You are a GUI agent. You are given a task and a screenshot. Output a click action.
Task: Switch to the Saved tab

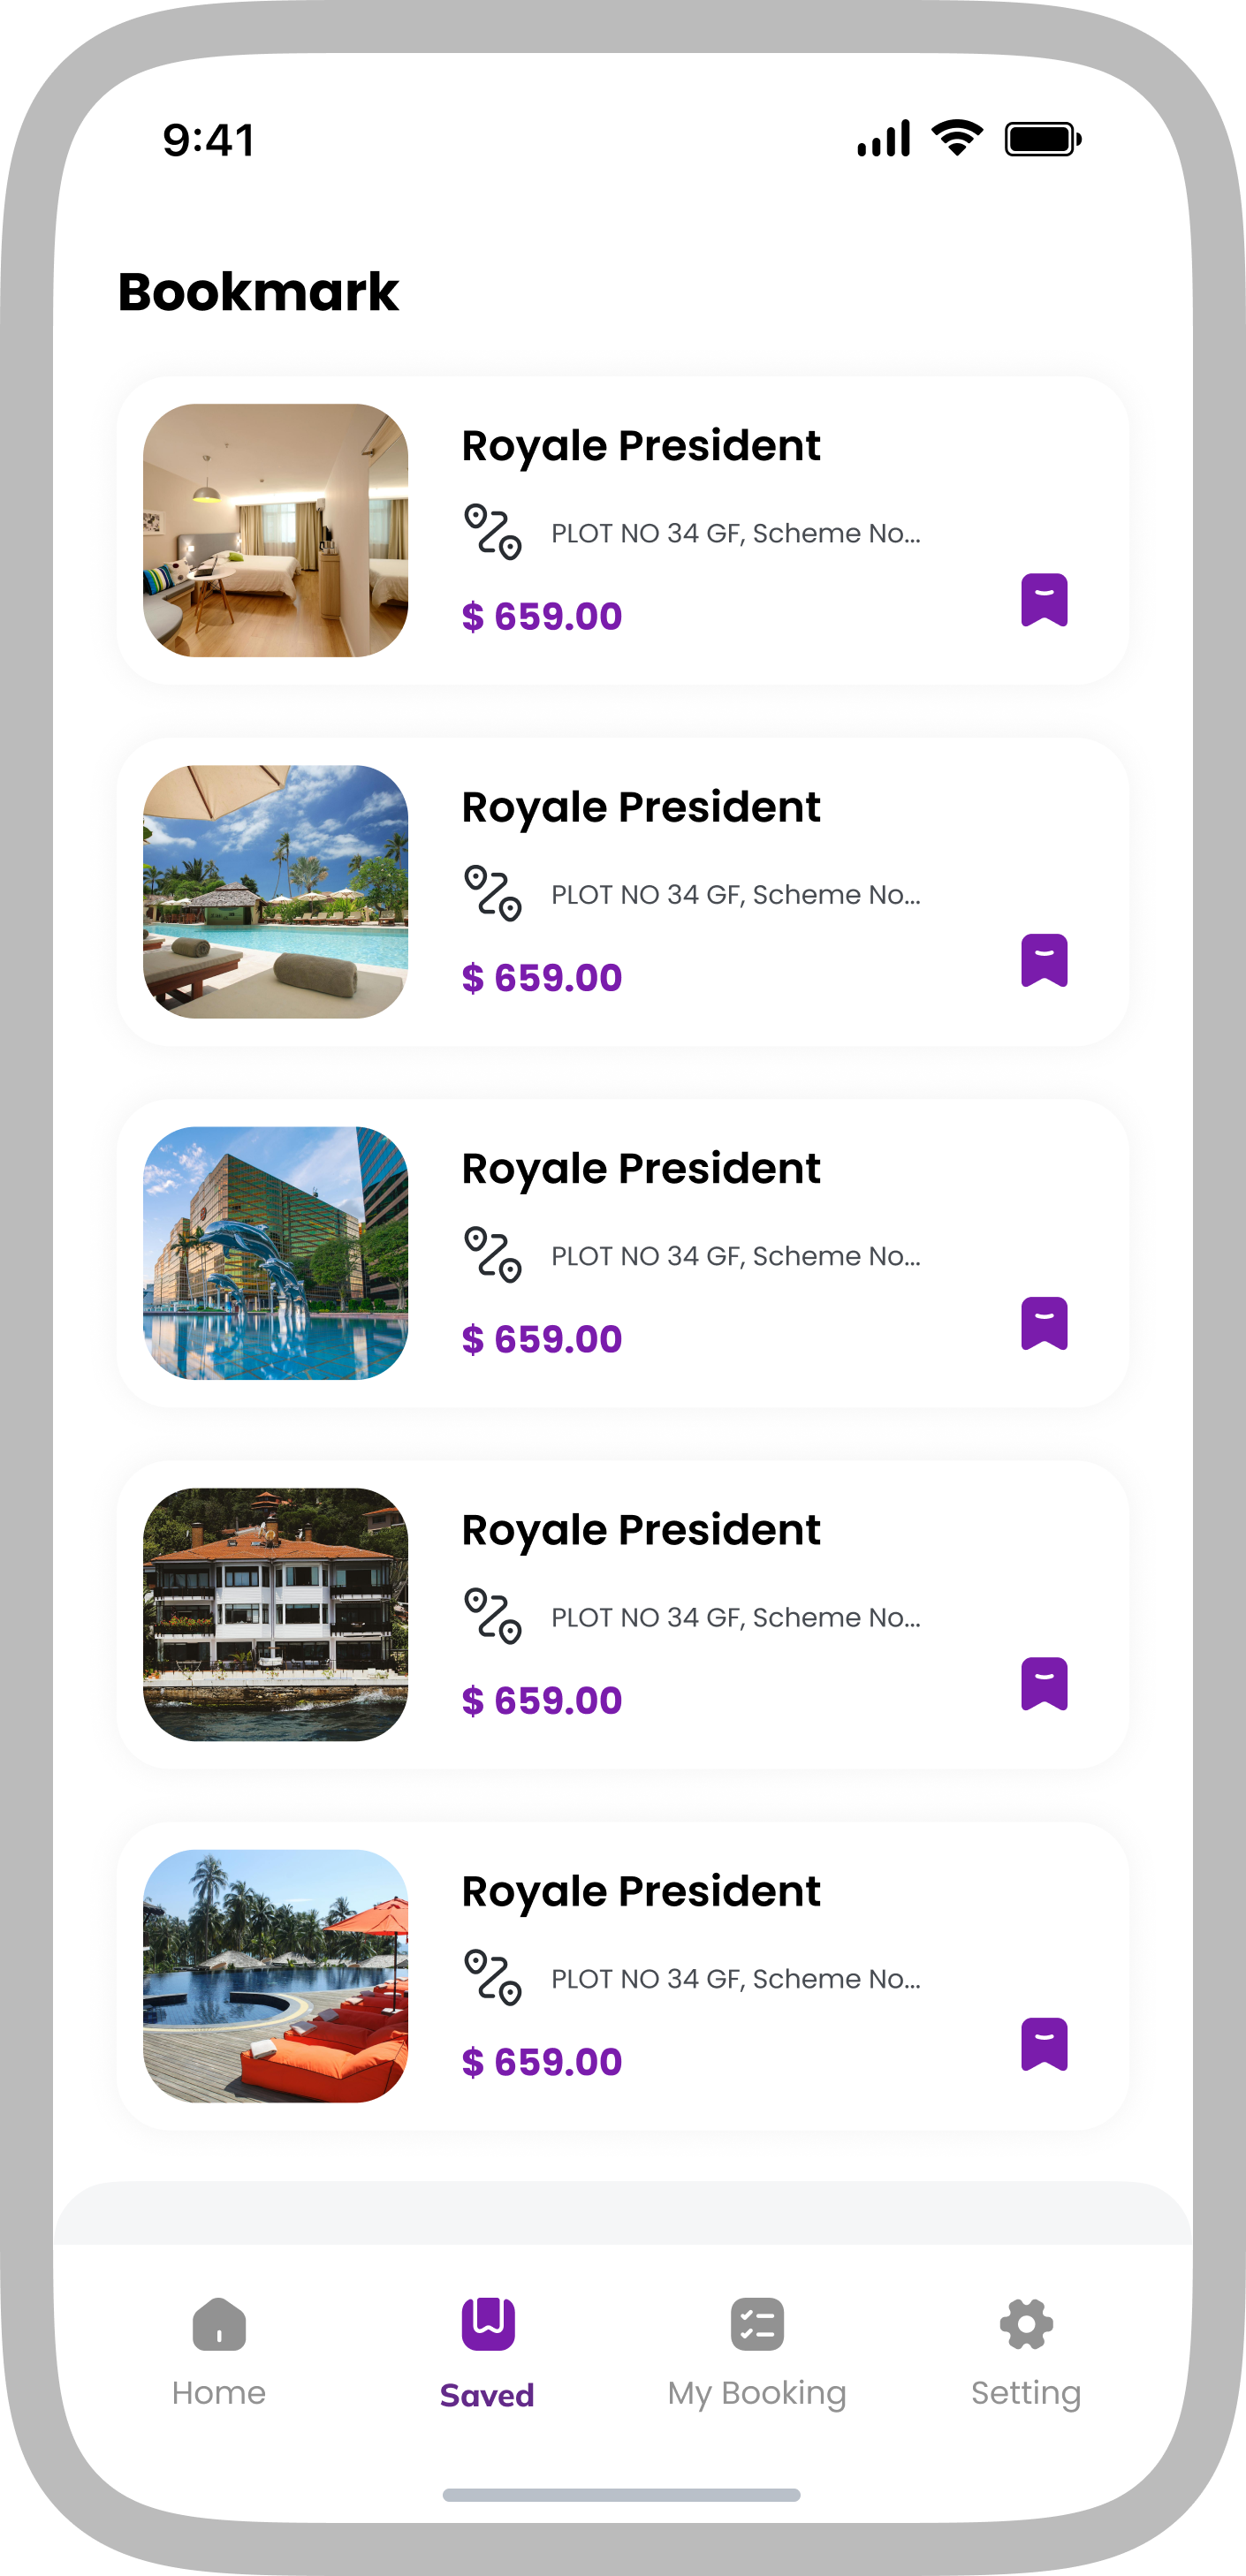[488, 2349]
